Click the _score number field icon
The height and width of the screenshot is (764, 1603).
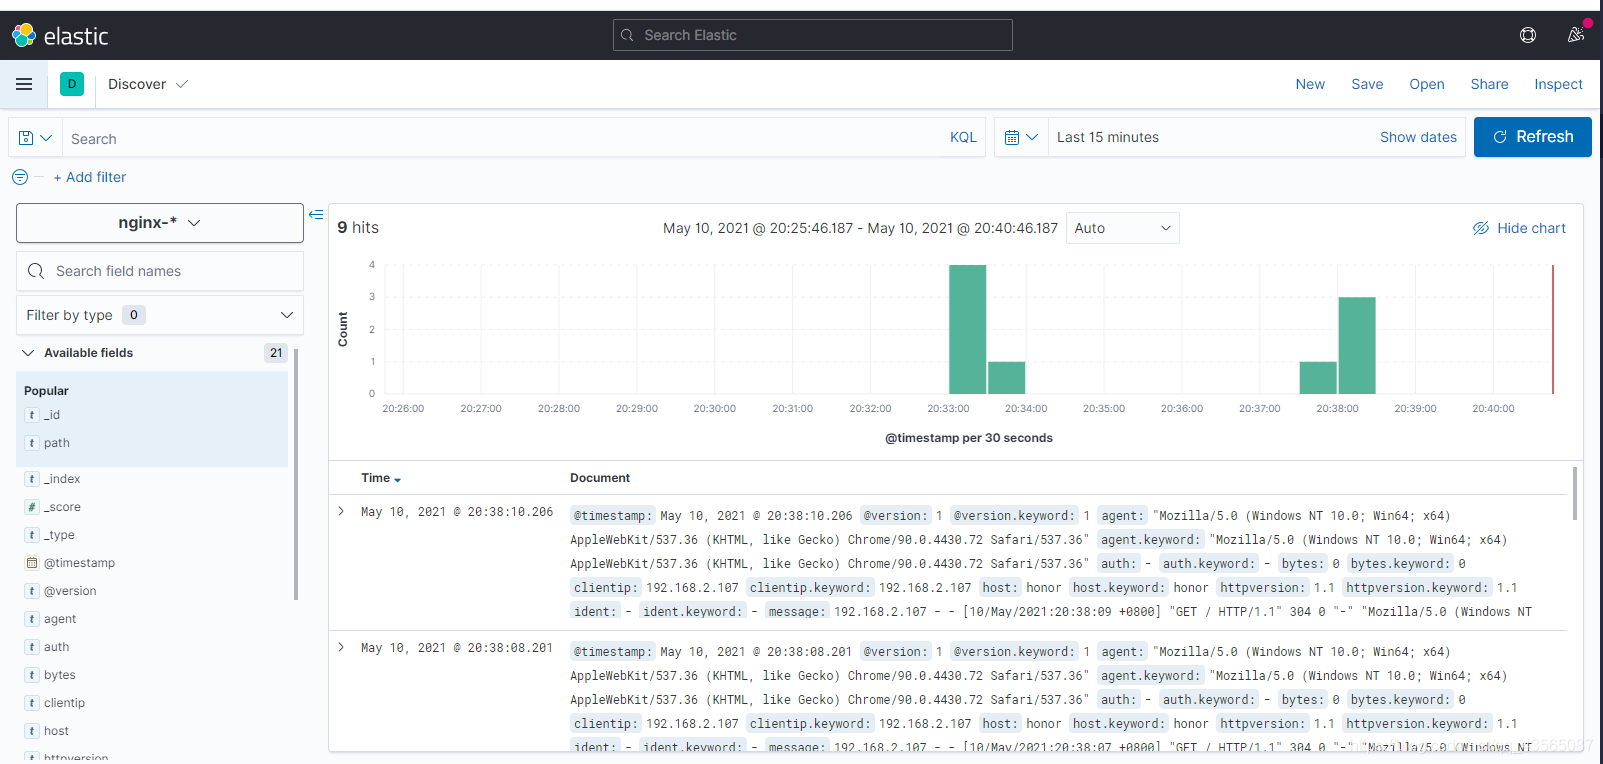point(32,507)
